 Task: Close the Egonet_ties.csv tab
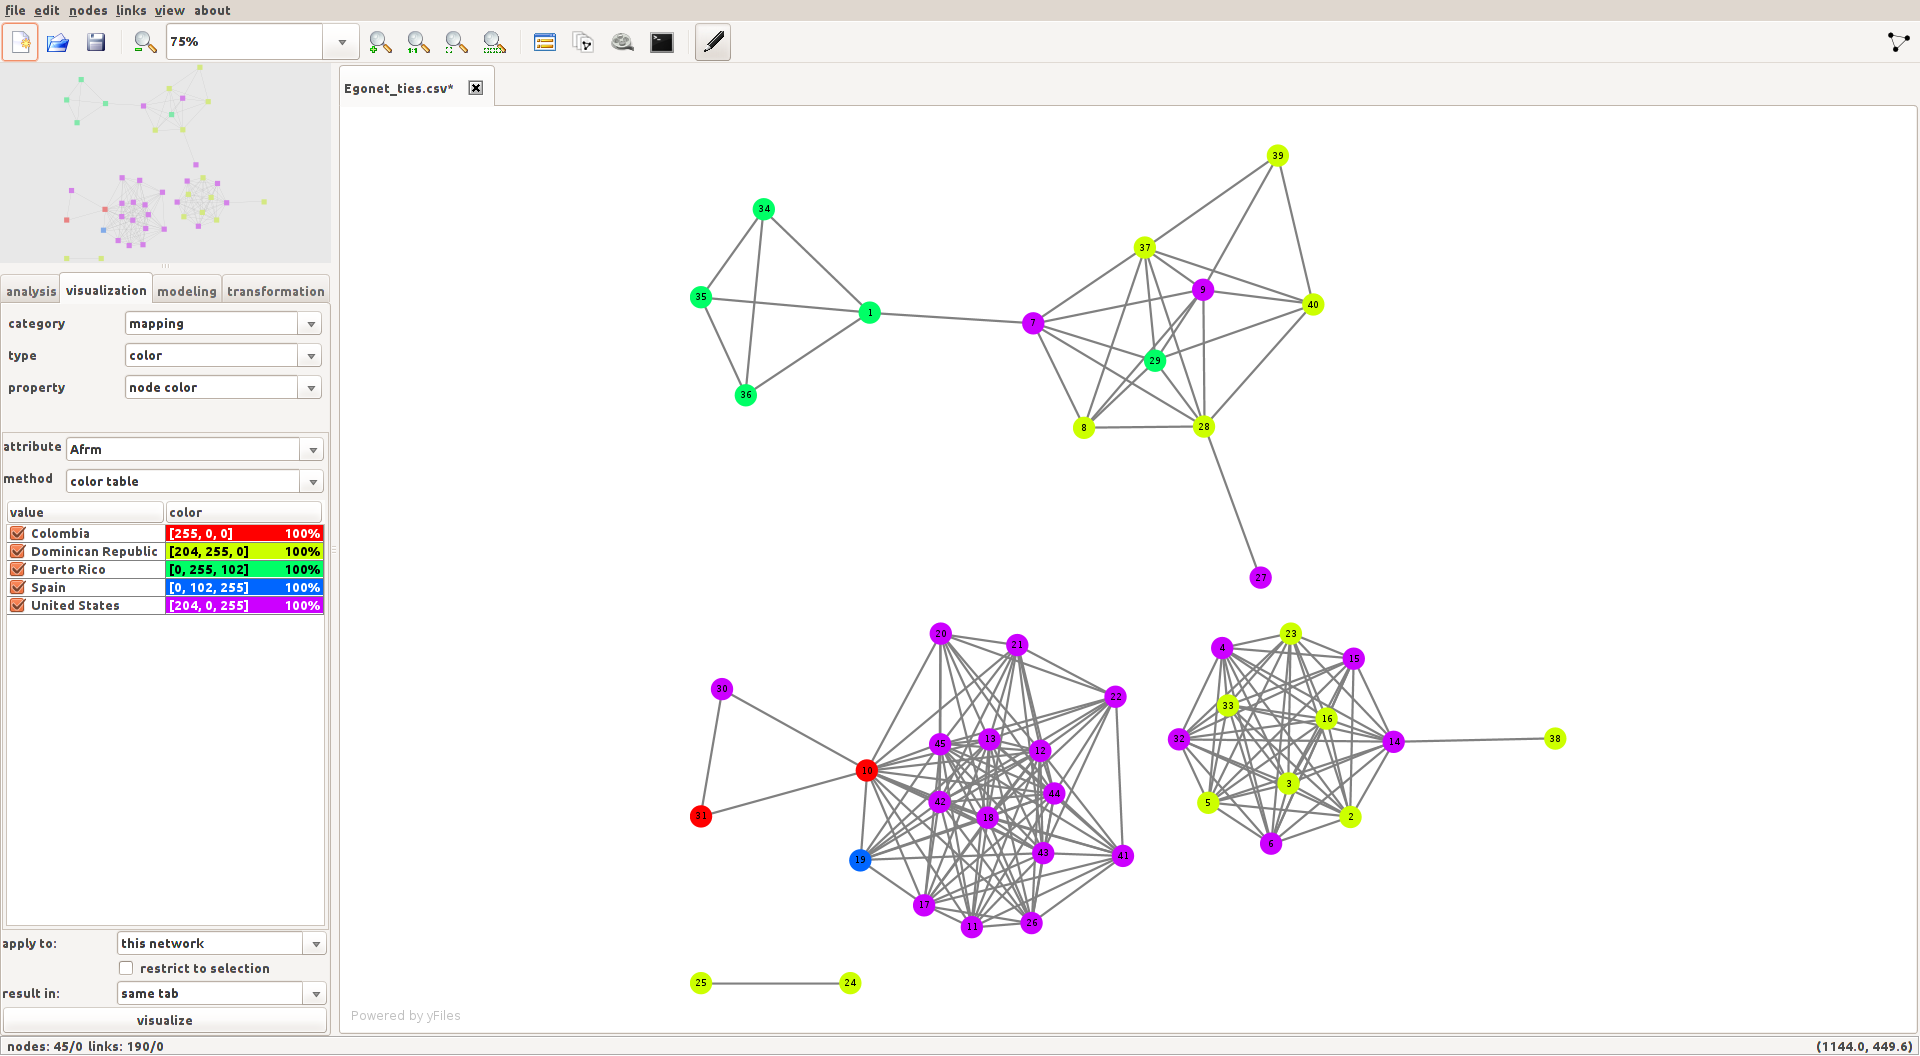[476, 88]
